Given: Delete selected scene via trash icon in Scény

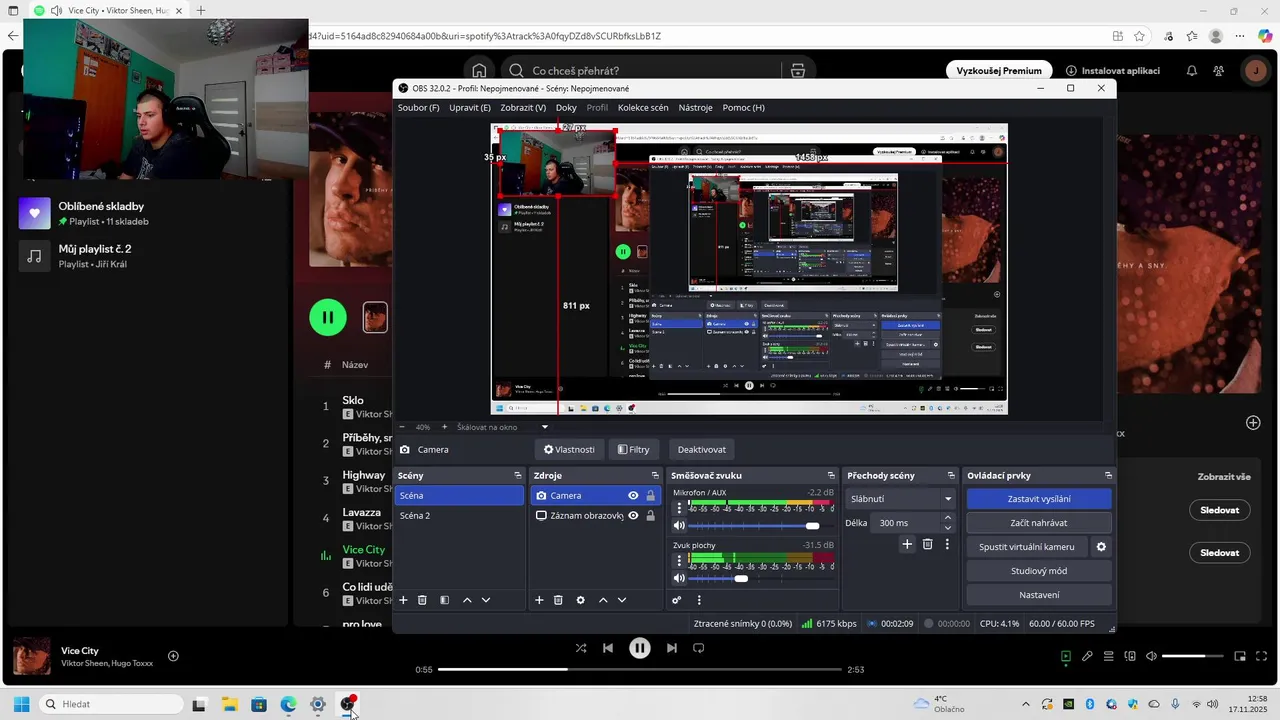Looking at the screenshot, I should click(422, 600).
